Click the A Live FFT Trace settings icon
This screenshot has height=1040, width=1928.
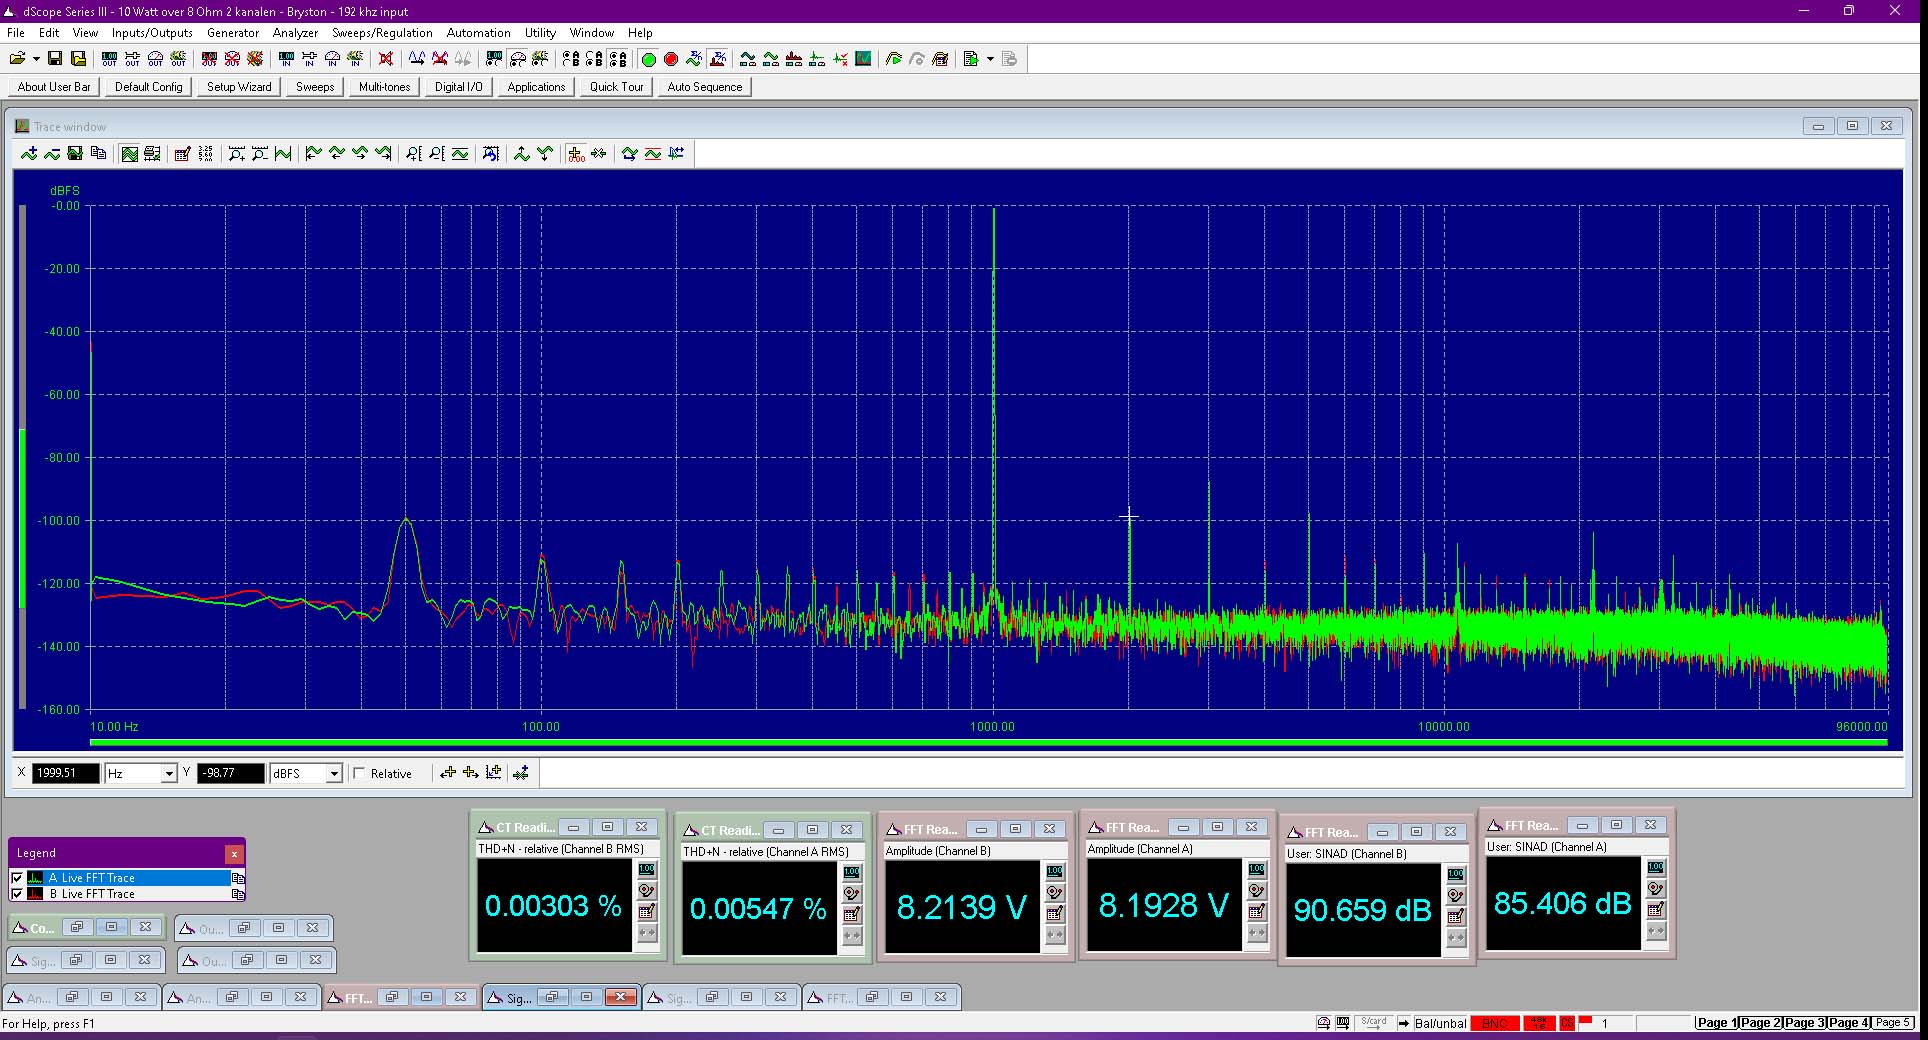[238, 878]
